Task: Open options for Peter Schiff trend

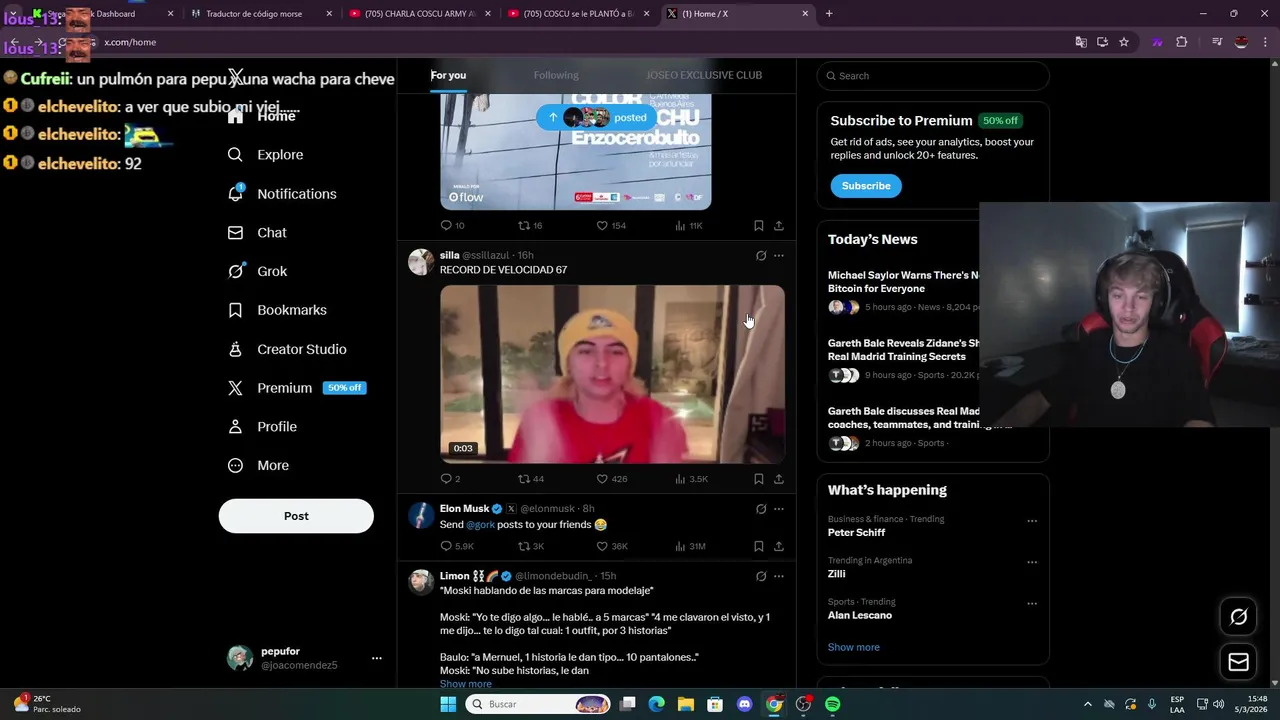Action: coord(1032,521)
